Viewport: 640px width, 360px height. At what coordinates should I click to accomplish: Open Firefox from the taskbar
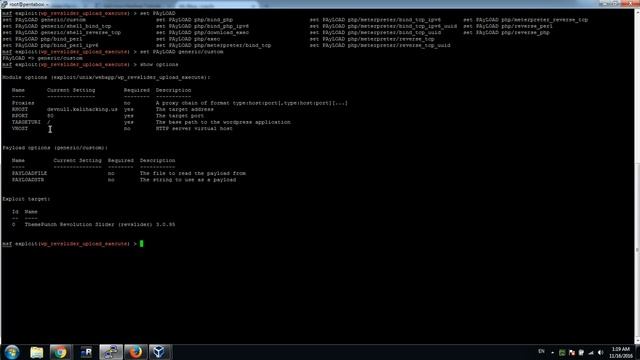click(135, 352)
